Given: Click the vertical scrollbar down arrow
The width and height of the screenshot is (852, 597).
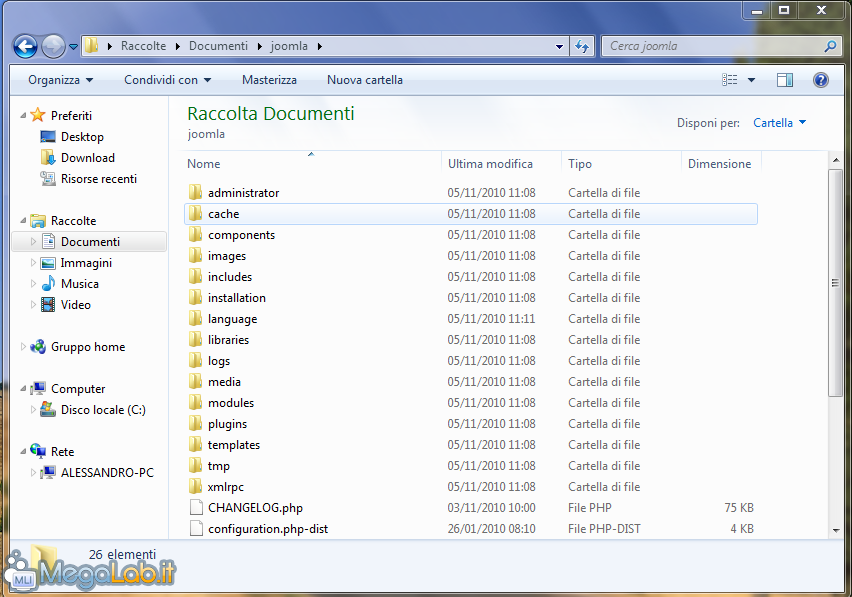Looking at the screenshot, I should [x=836, y=530].
